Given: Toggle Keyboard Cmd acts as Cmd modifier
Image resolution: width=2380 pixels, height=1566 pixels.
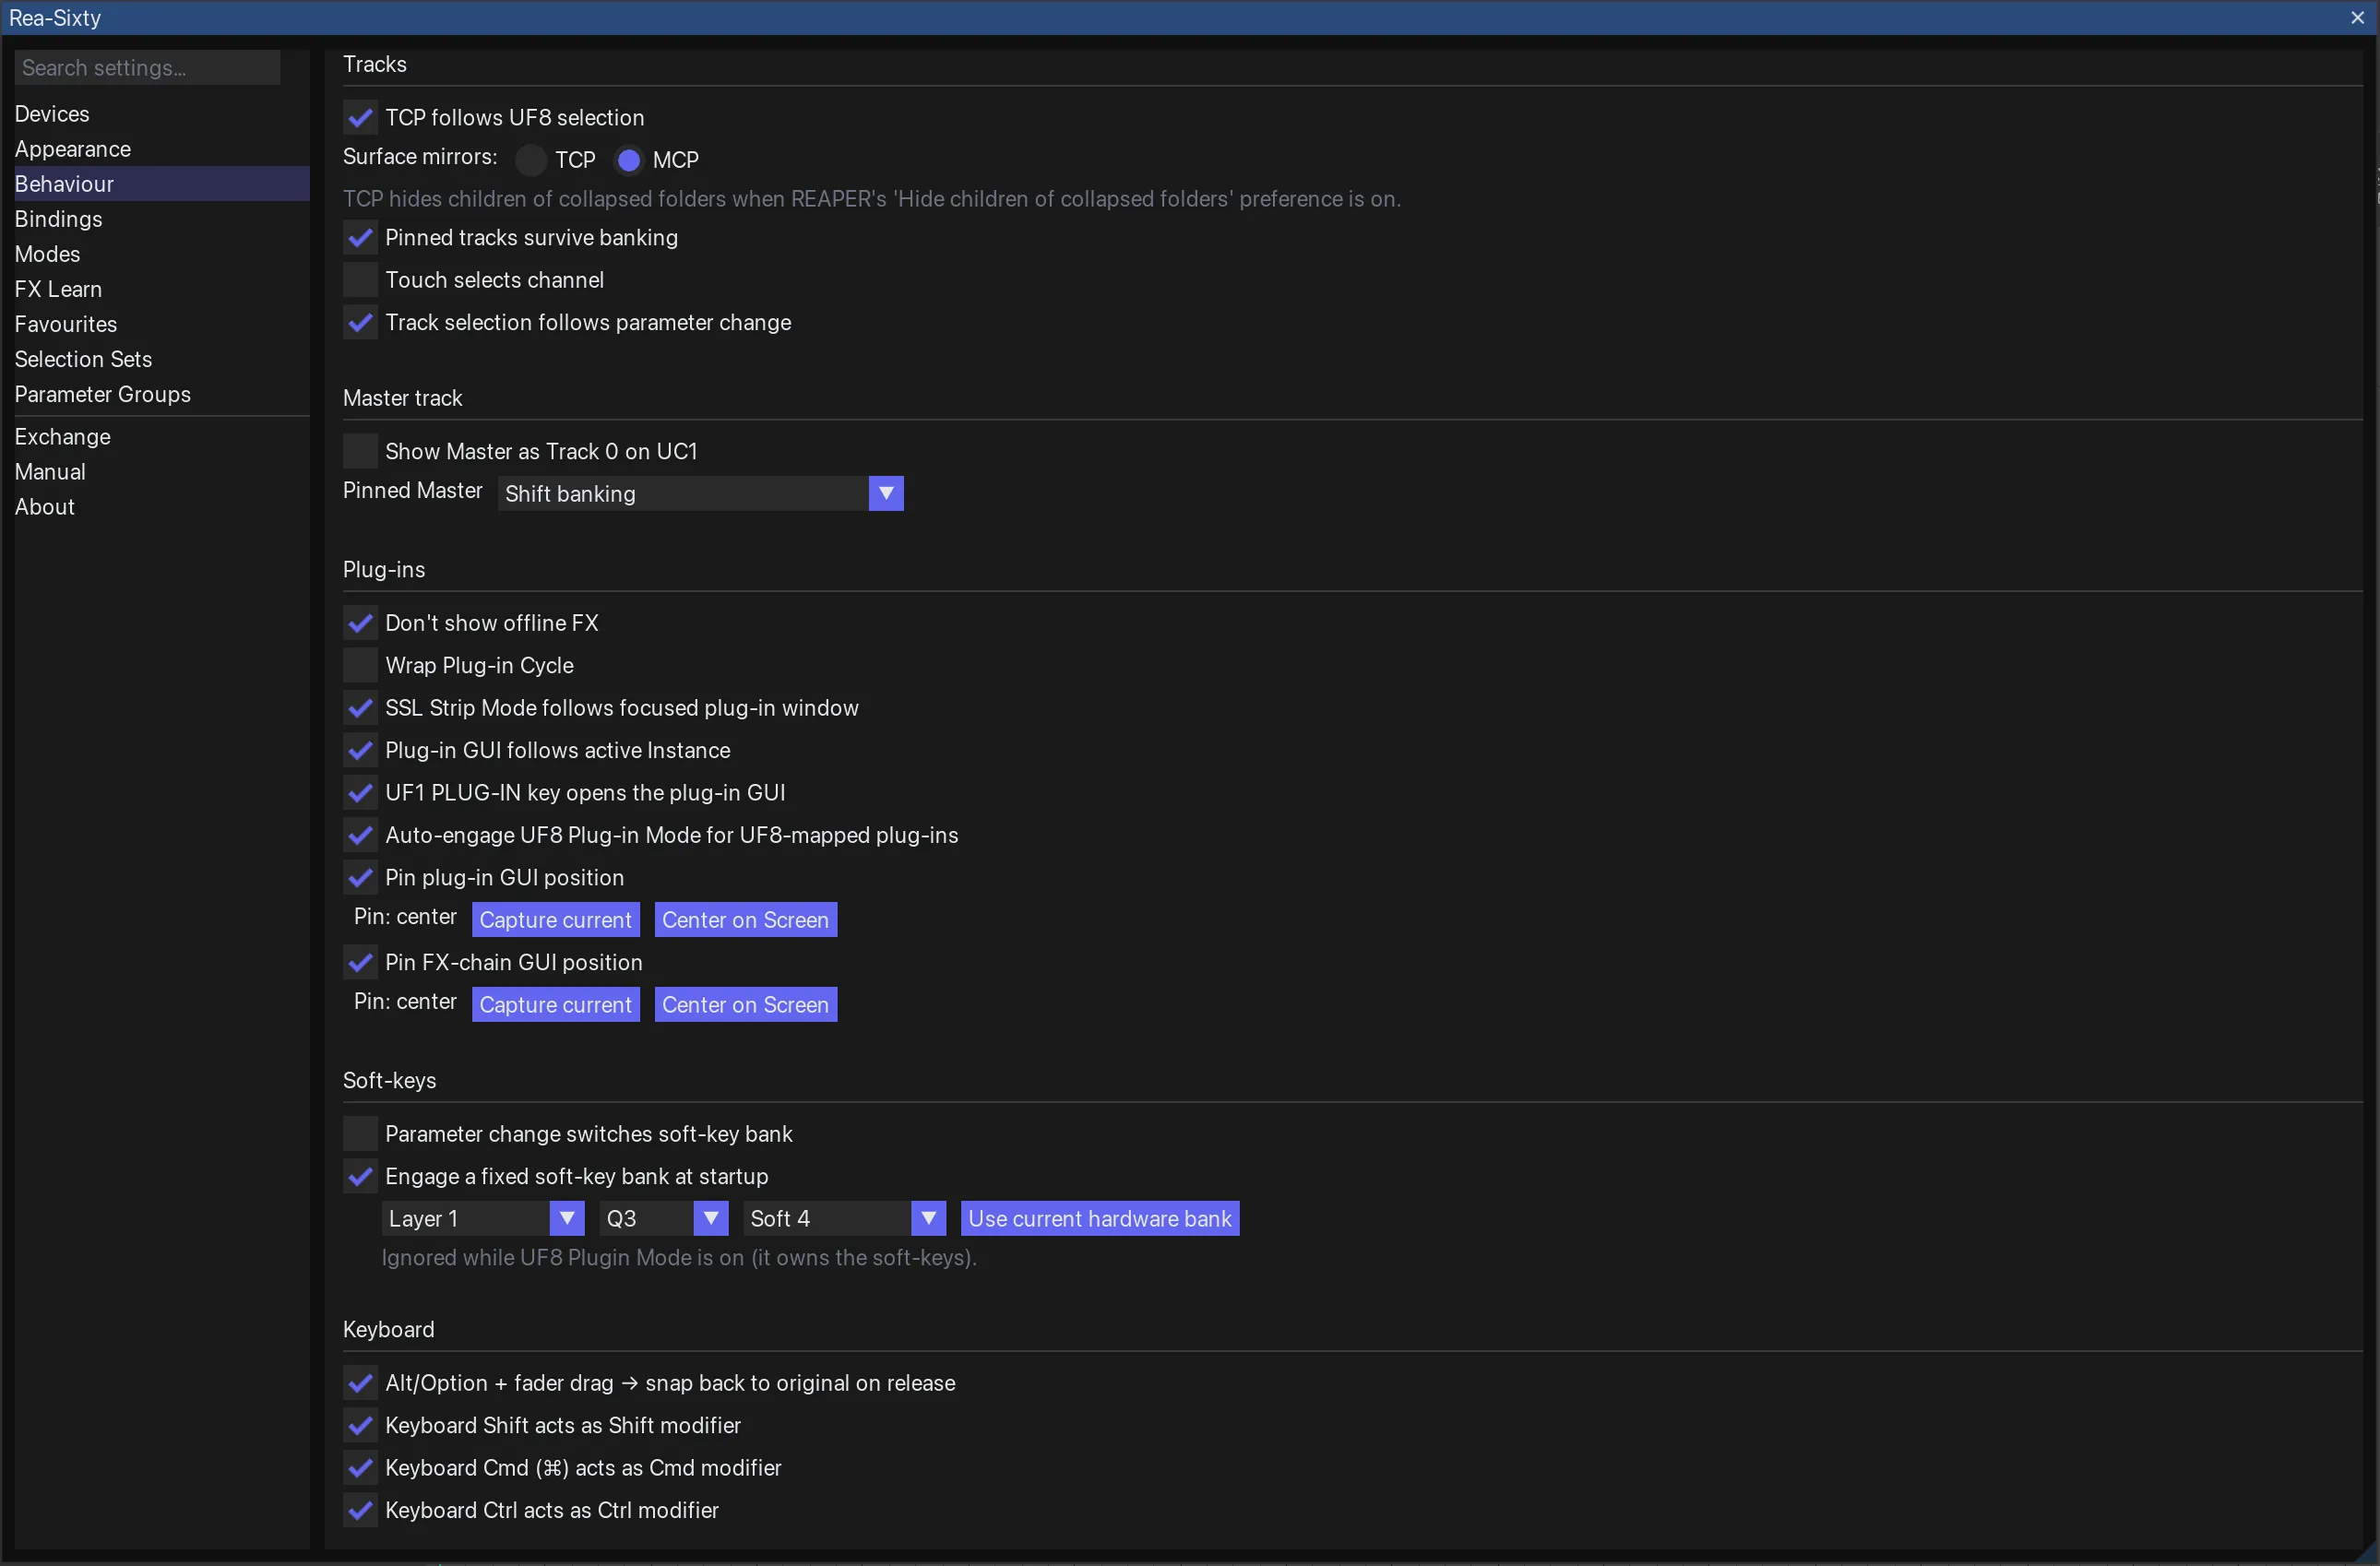Looking at the screenshot, I should pos(360,1469).
